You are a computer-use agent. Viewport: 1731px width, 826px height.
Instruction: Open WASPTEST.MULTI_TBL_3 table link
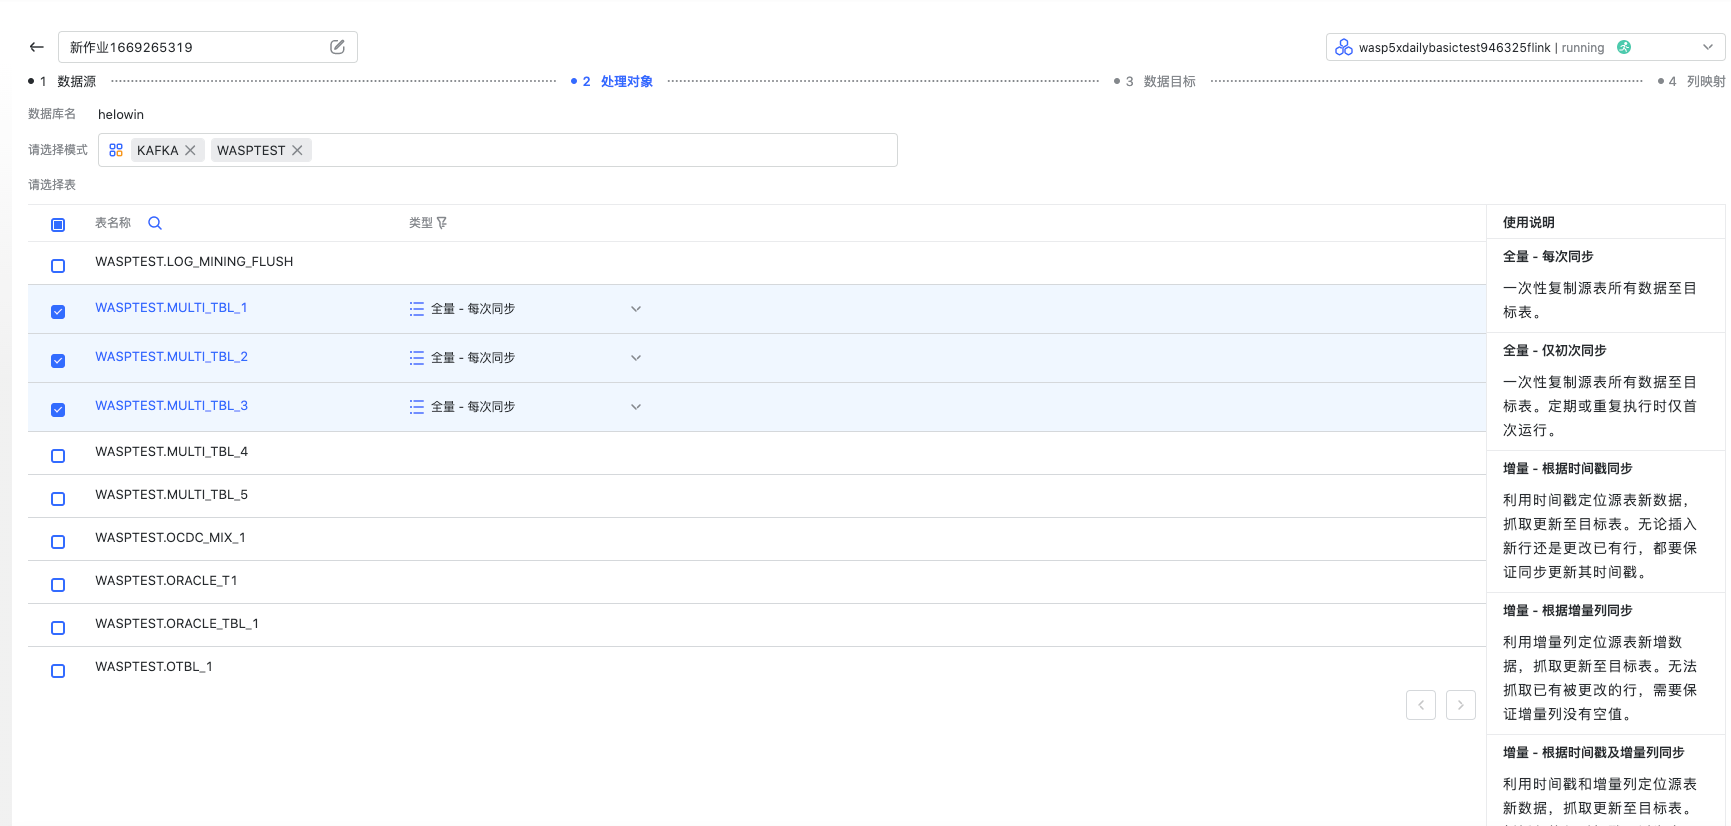point(171,406)
